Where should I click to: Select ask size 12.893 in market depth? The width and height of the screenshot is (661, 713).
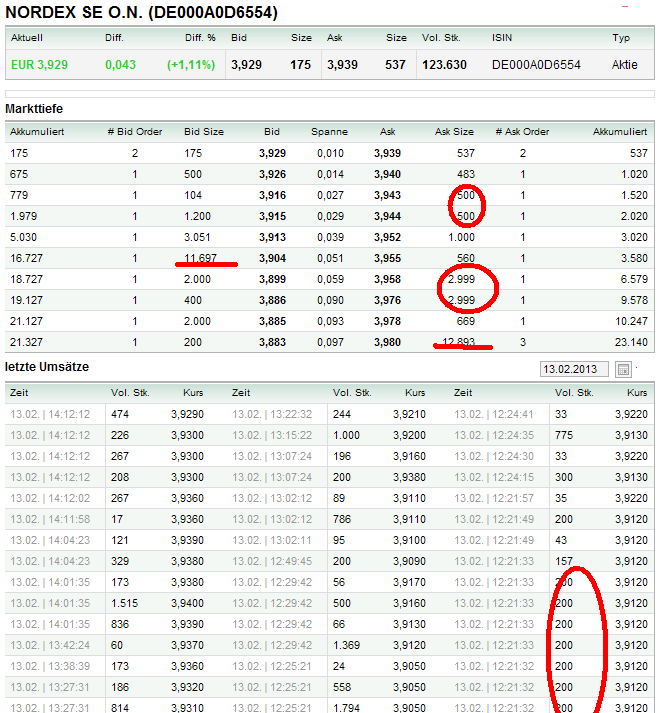458,342
